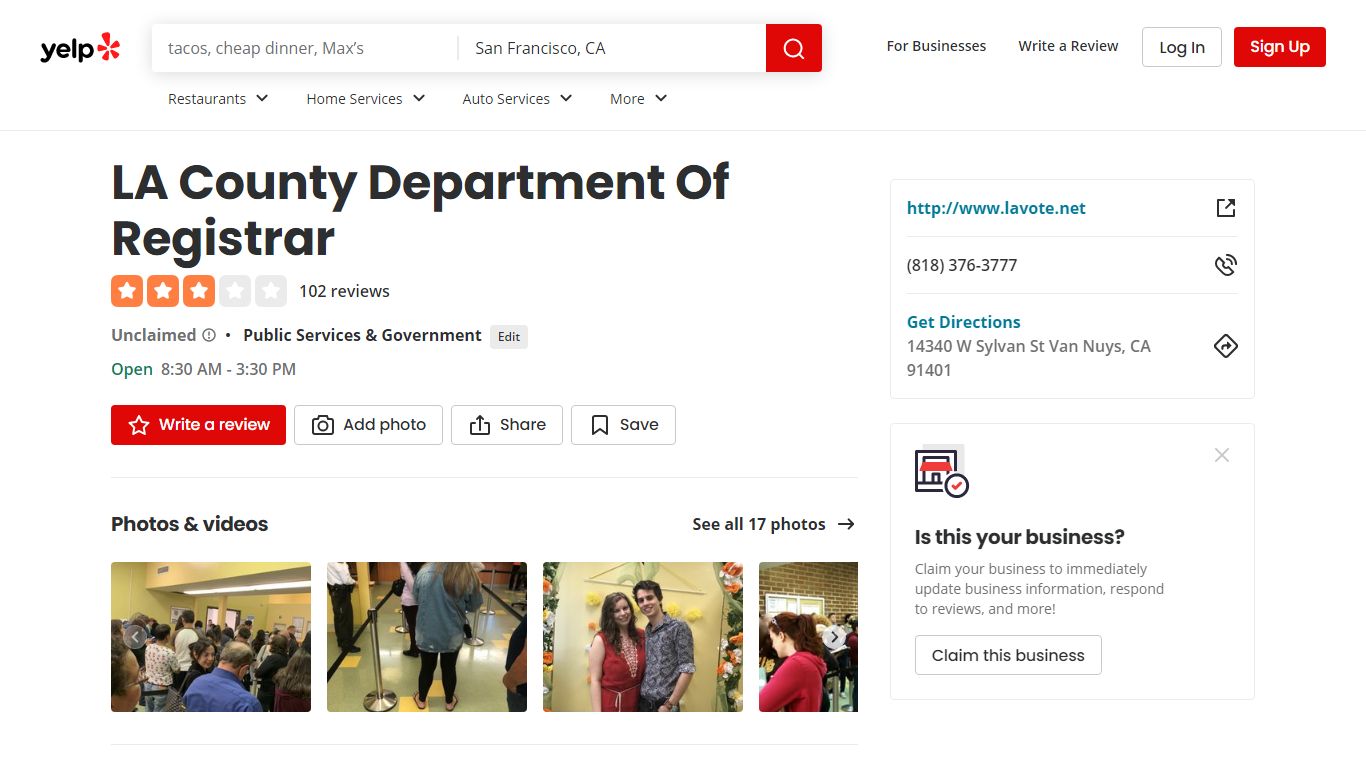Click See all 17 photos link

(759, 524)
